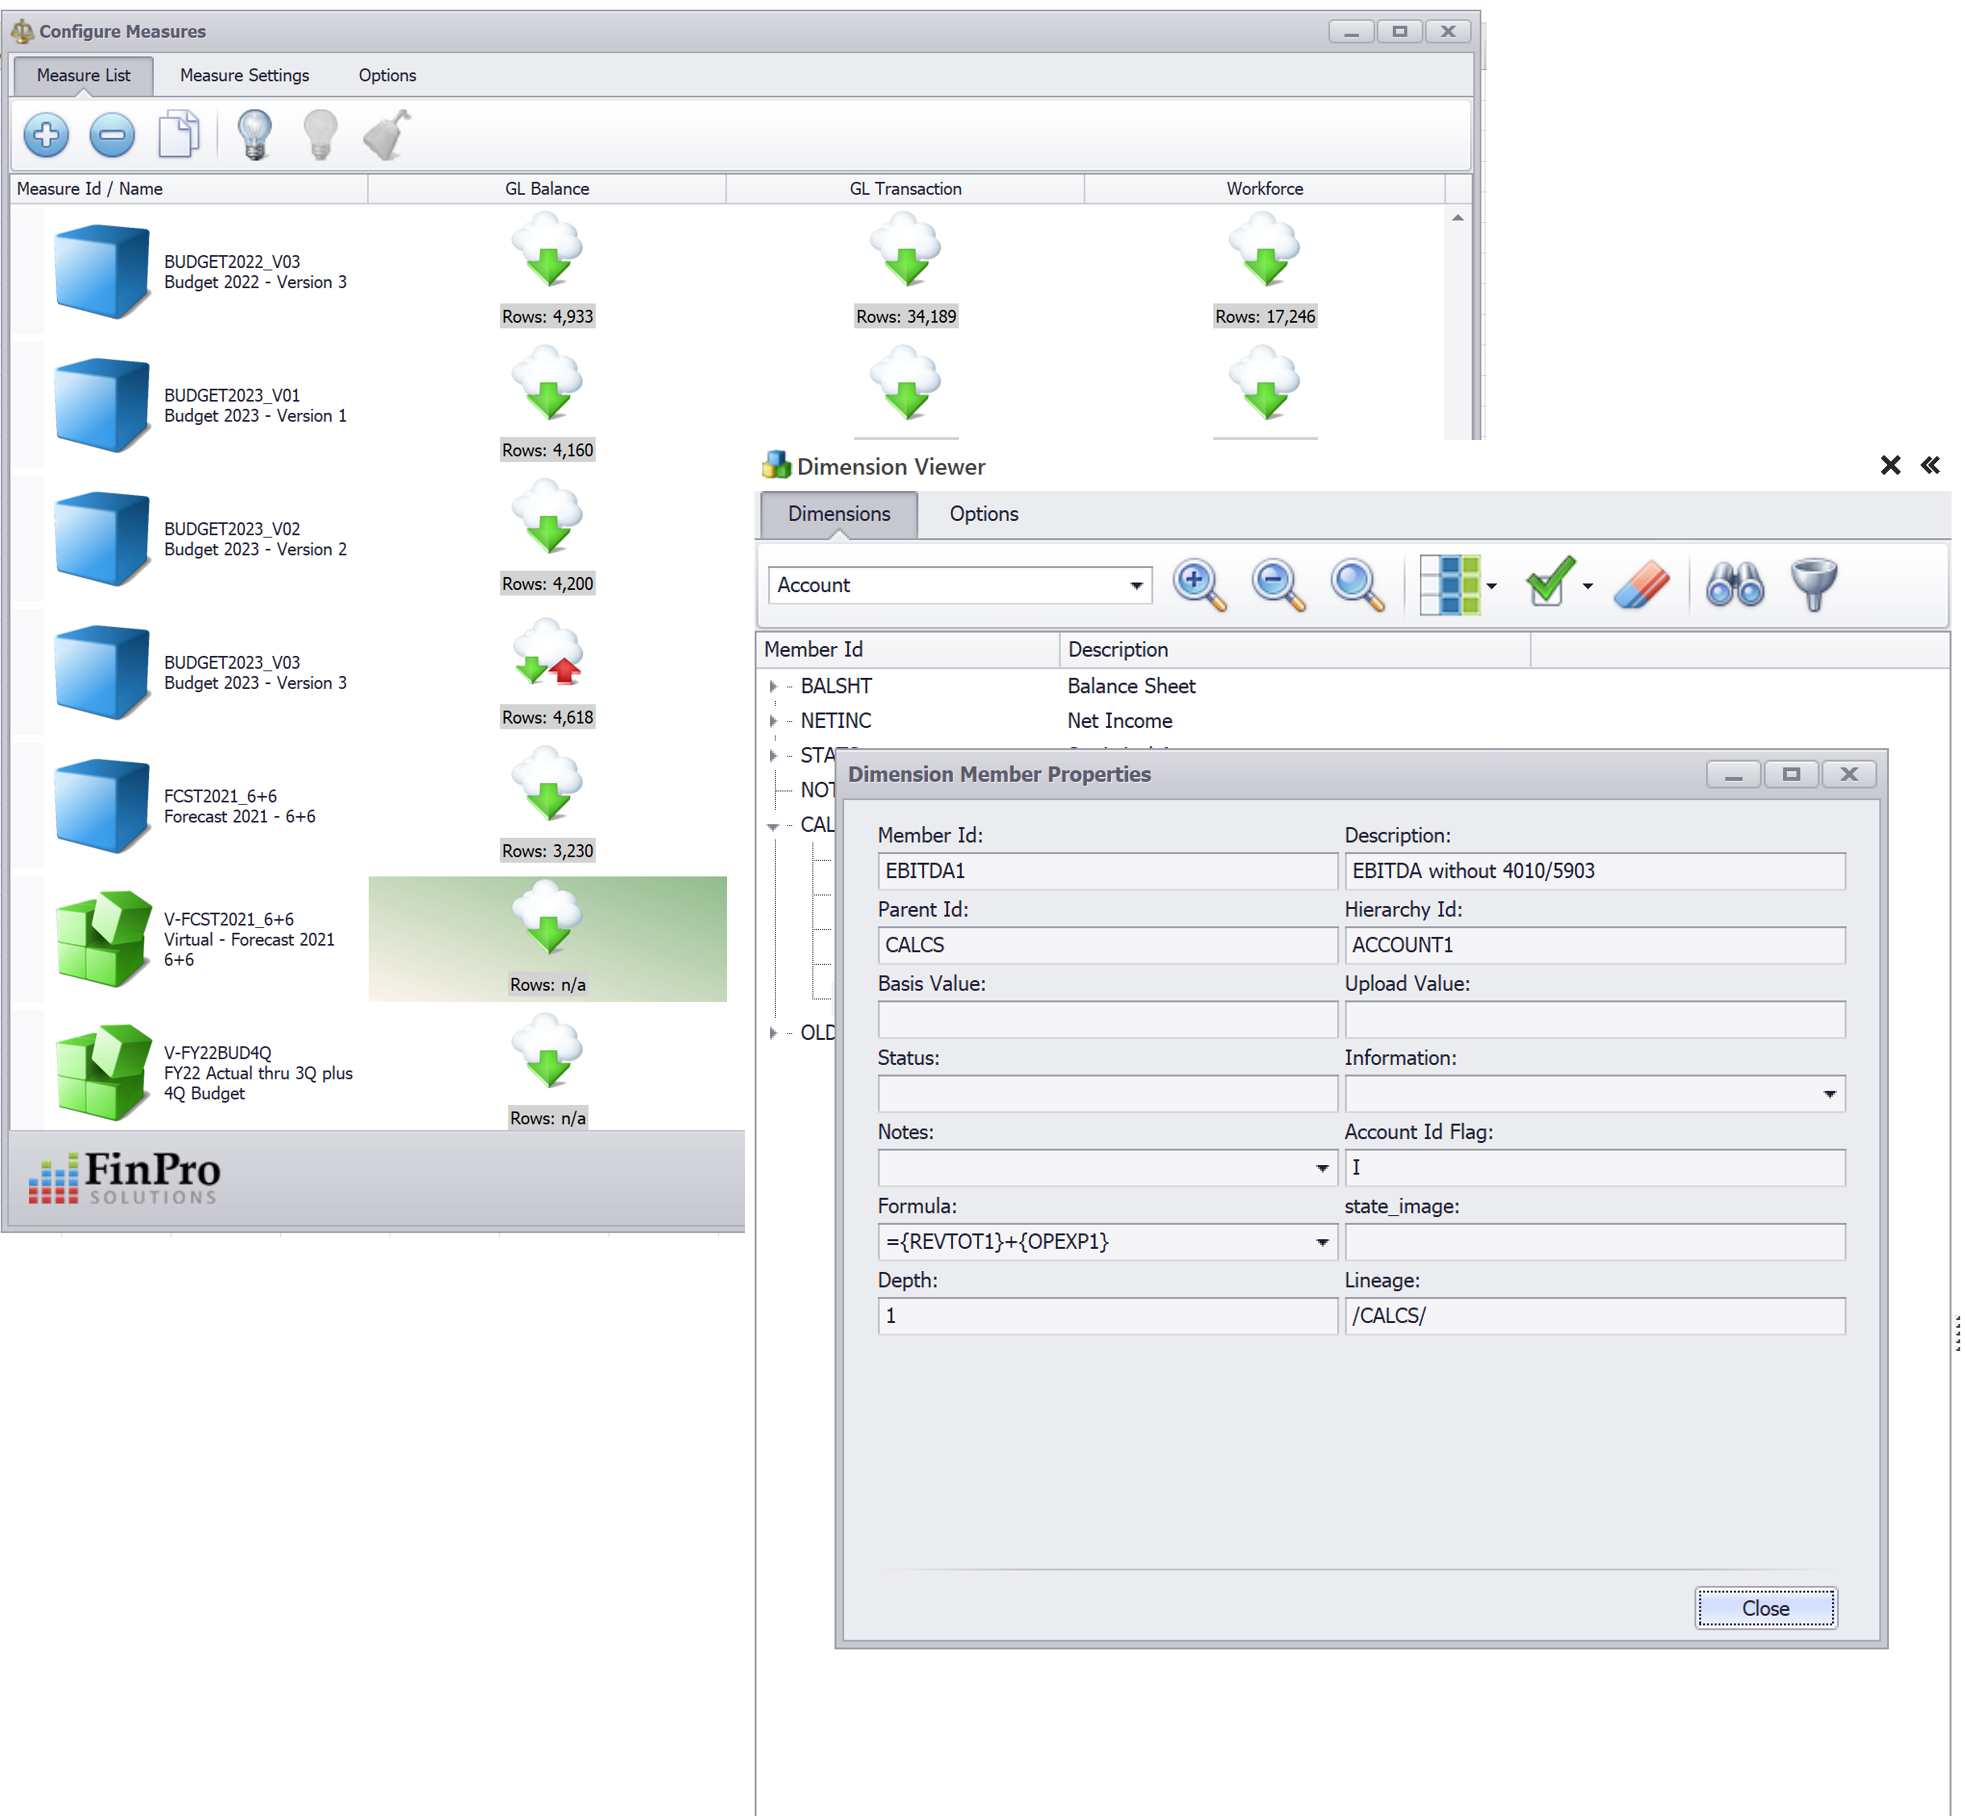Click the broom cleanup icon

coord(385,134)
